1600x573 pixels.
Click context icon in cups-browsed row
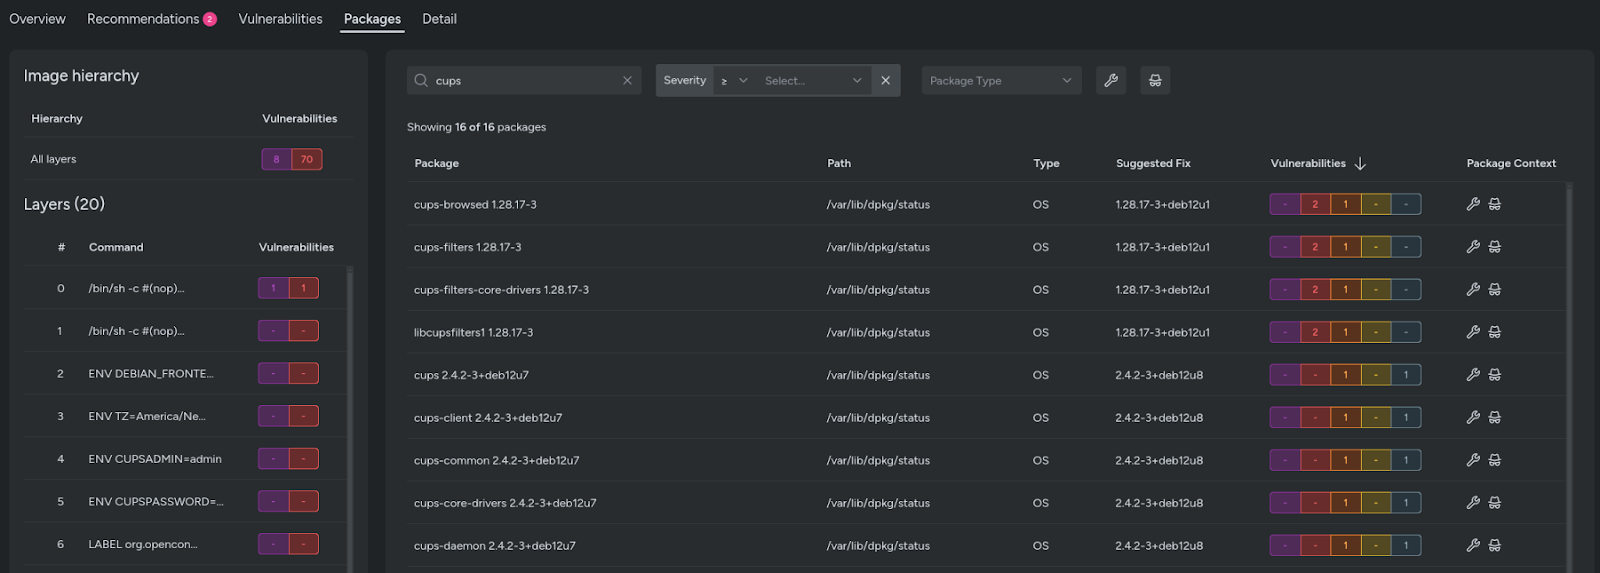click(x=1495, y=204)
